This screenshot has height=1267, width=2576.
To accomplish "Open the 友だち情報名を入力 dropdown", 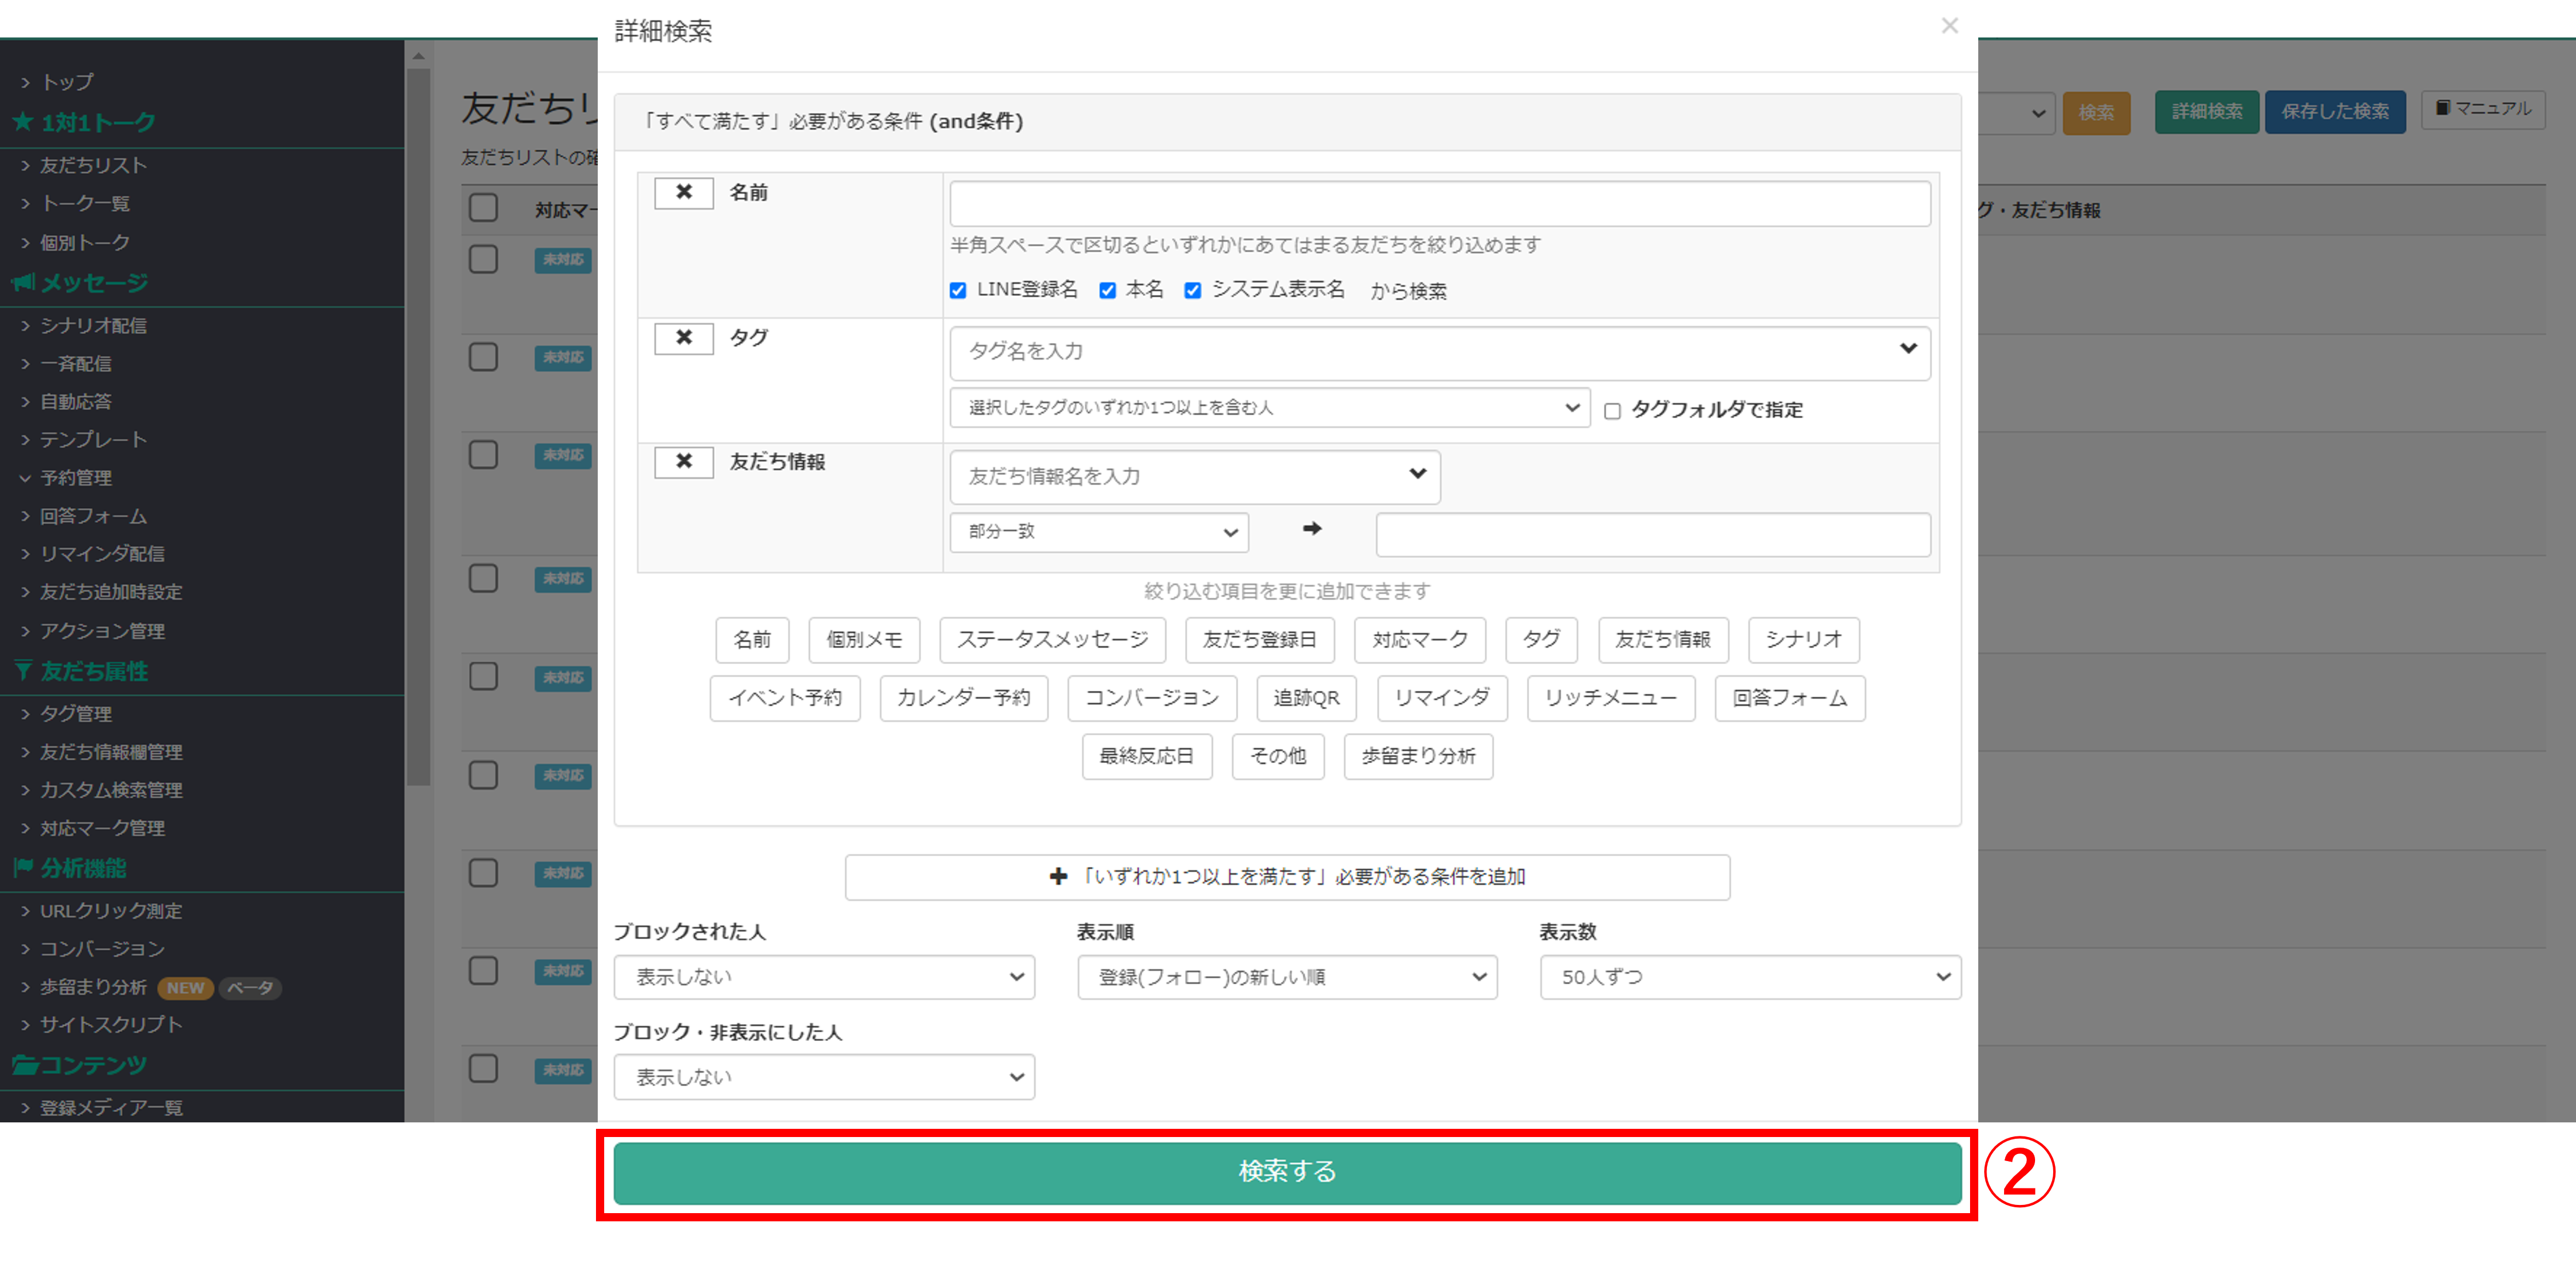I will click(1194, 476).
